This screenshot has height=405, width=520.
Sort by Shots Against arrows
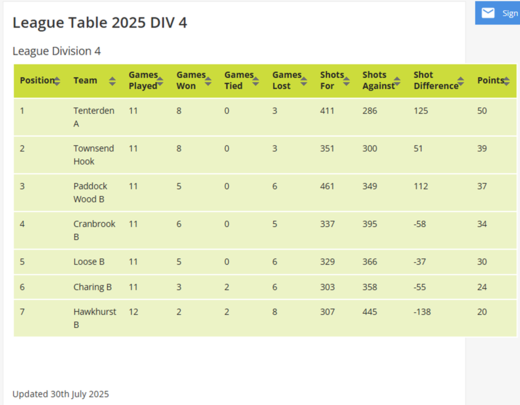click(397, 81)
